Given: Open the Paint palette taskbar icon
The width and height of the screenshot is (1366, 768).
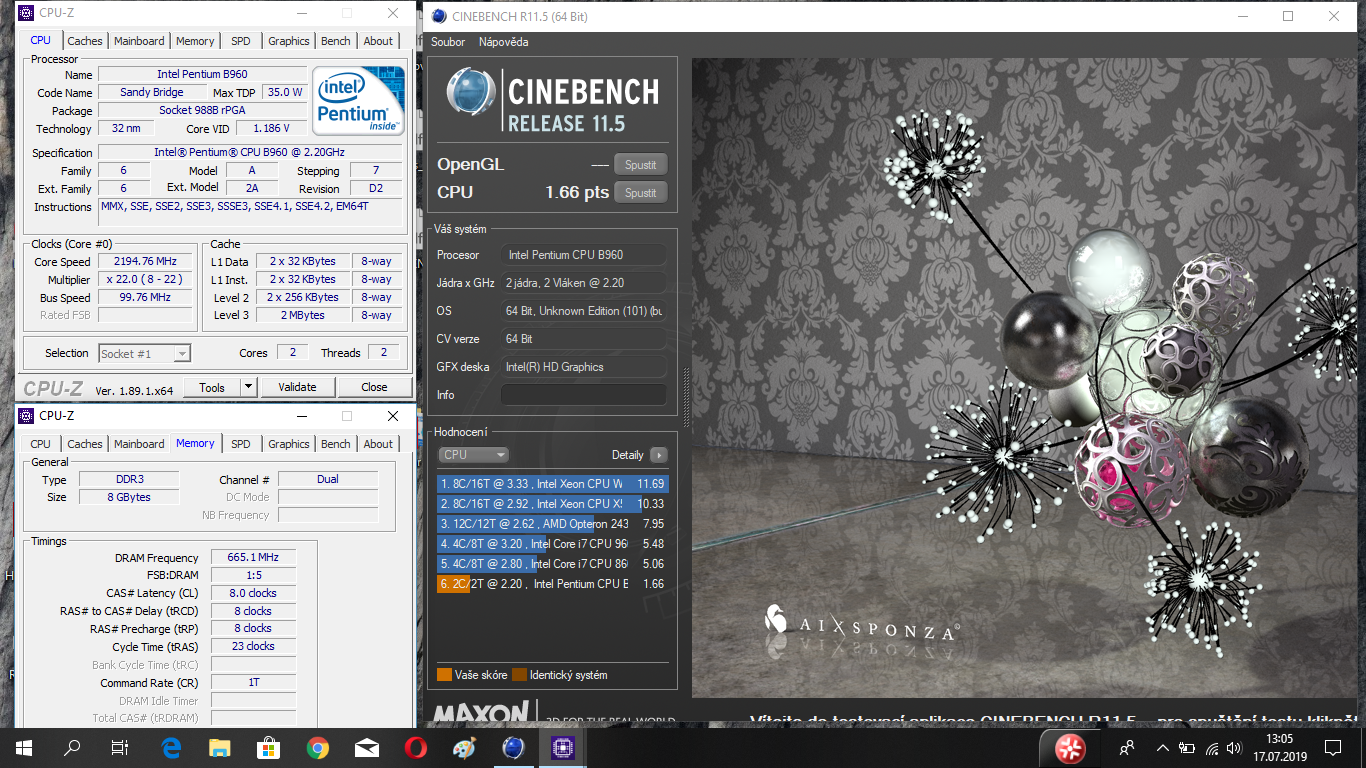Looking at the screenshot, I should tap(465, 747).
